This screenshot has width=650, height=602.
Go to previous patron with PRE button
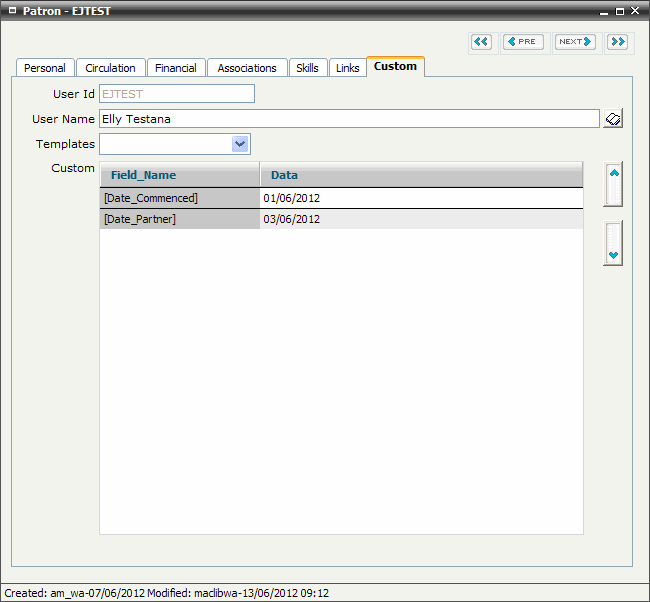coord(523,42)
